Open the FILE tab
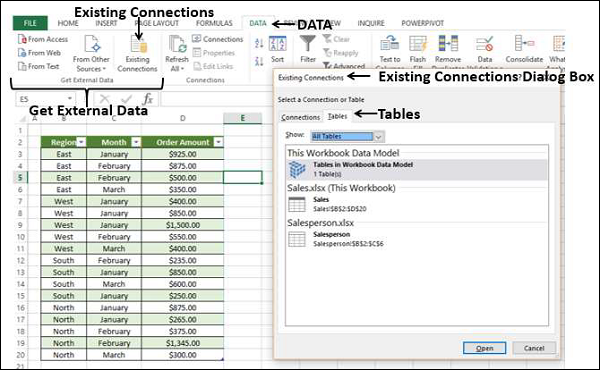Screen dimensions: 600x370 tap(30, 23)
